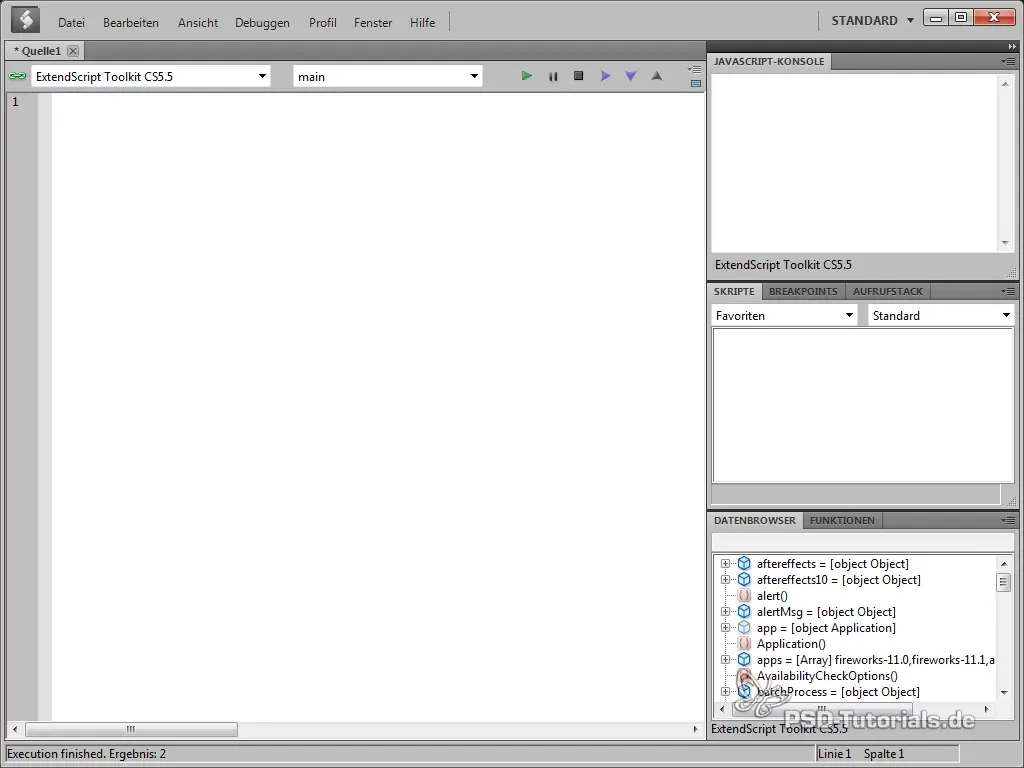
Task: Switch to the Breakpoints tab
Action: tap(803, 291)
